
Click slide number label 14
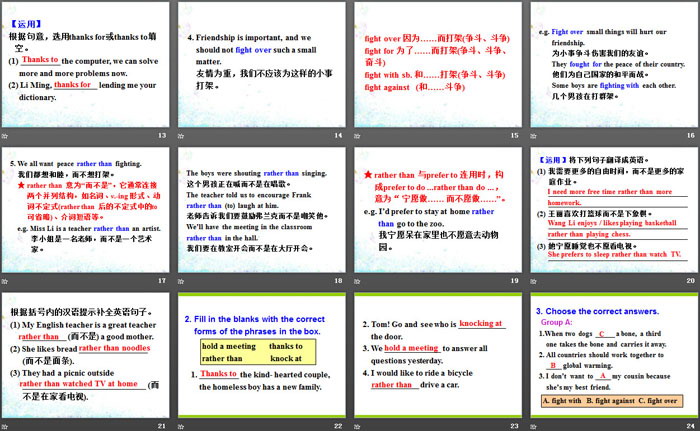click(338, 135)
